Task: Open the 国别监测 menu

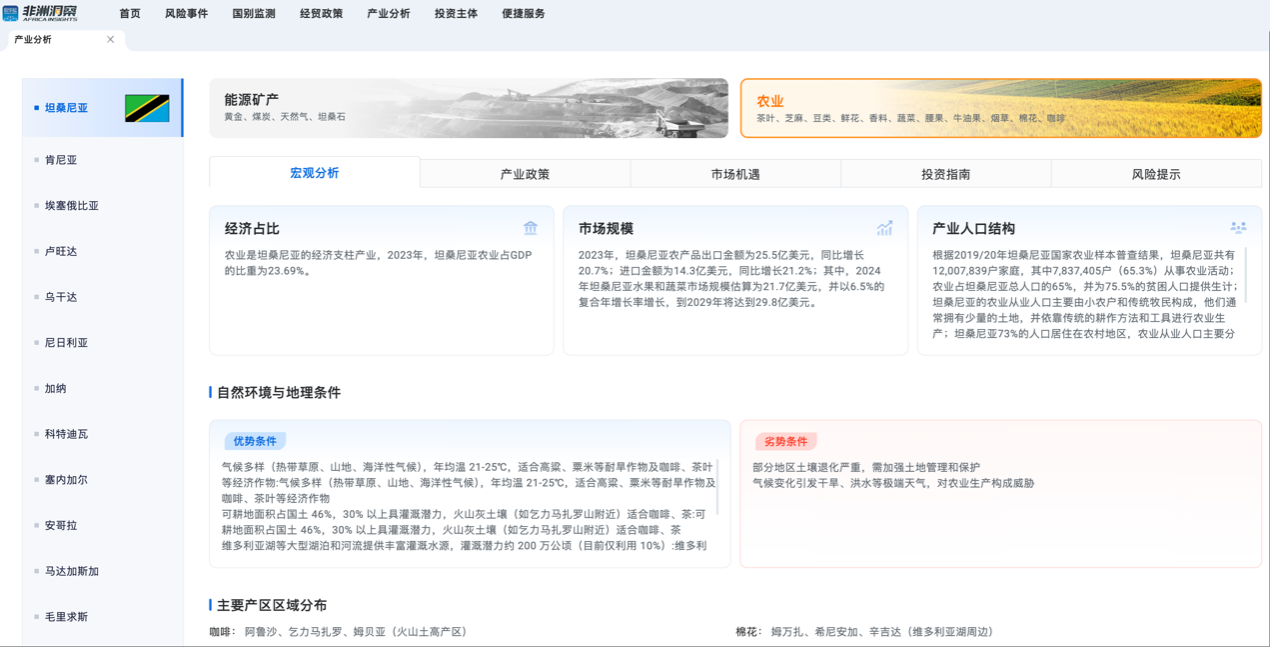Action: tap(253, 14)
